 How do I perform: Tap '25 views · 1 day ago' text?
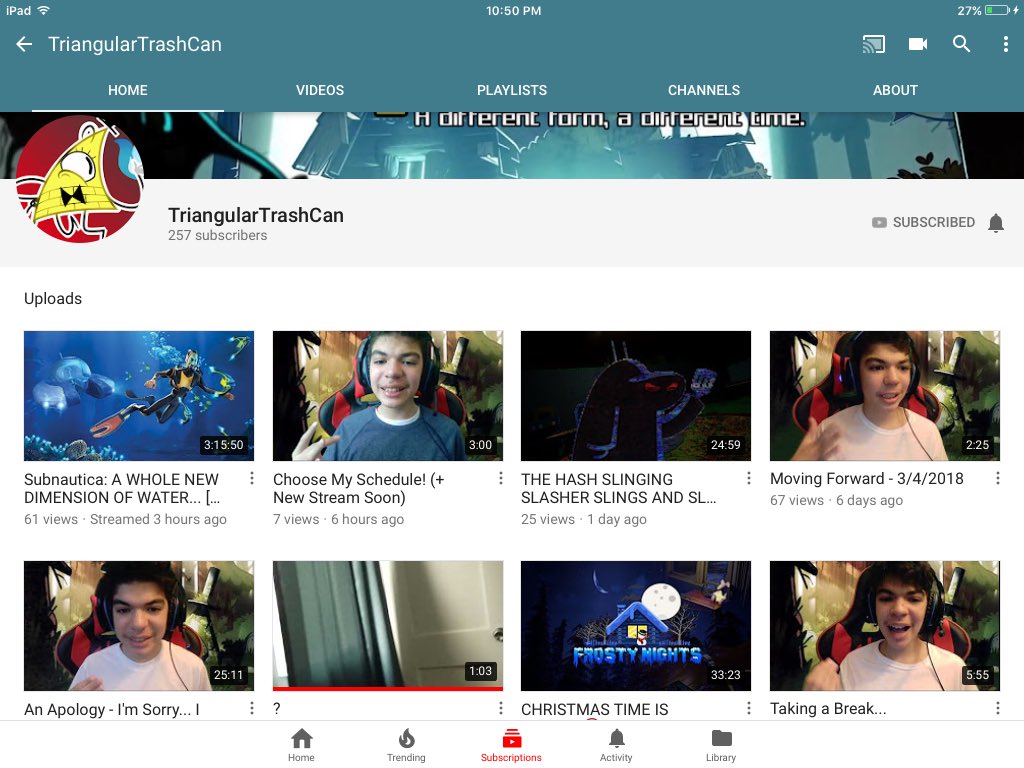coord(584,519)
